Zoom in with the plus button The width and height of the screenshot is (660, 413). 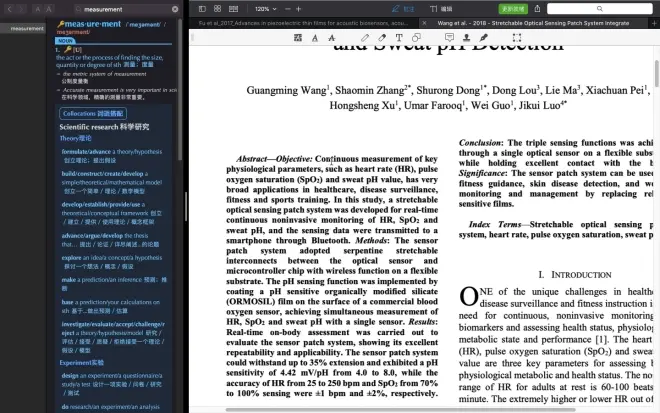[298, 9]
